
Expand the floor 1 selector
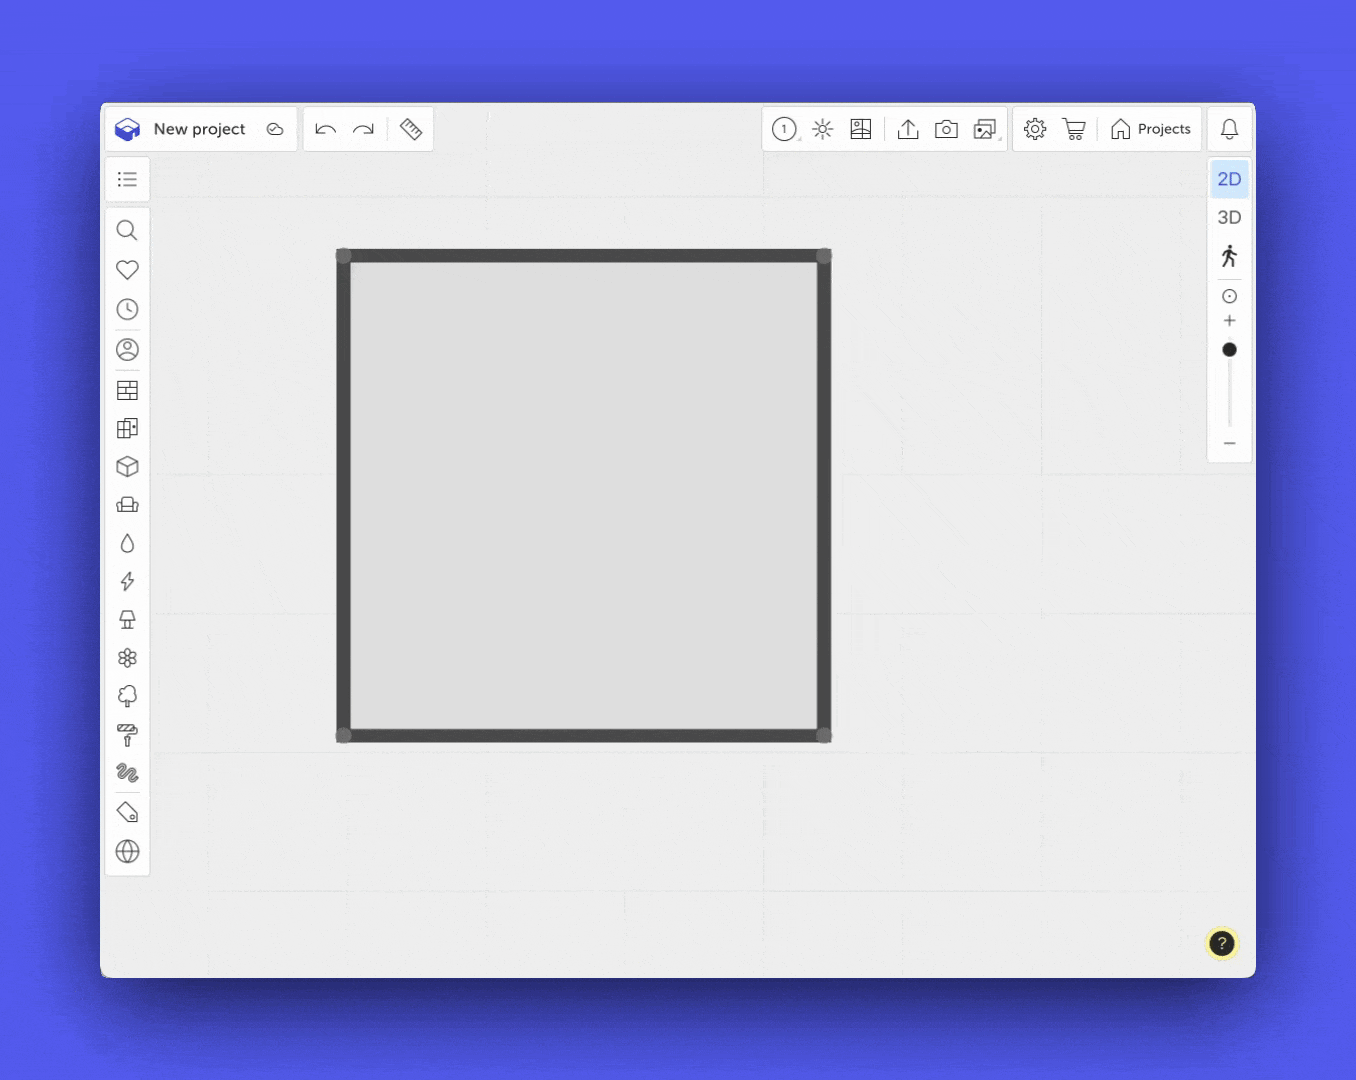coord(785,129)
